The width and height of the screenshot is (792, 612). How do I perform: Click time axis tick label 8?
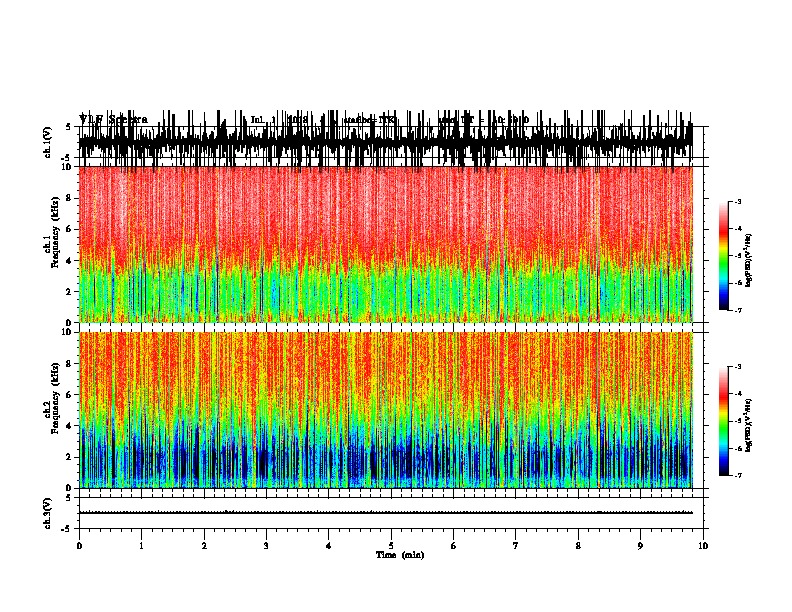point(578,546)
